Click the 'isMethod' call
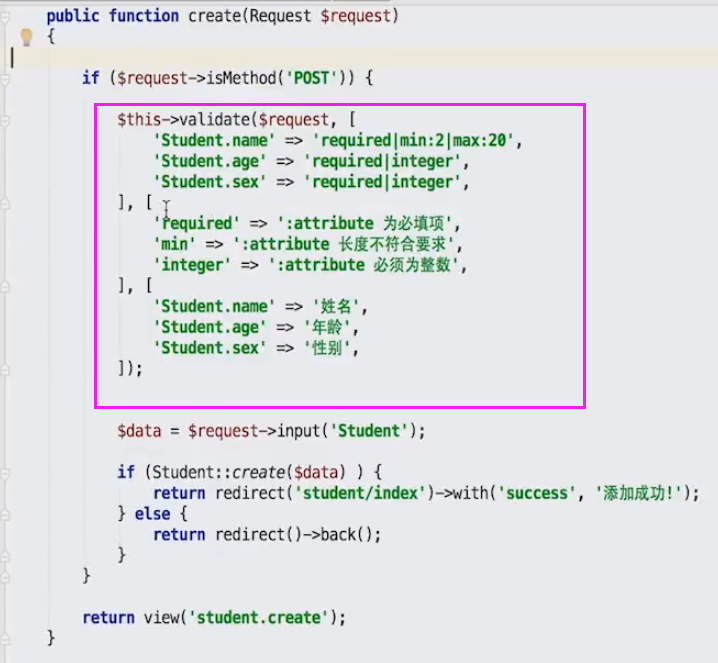The image size is (718, 663). (241, 78)
